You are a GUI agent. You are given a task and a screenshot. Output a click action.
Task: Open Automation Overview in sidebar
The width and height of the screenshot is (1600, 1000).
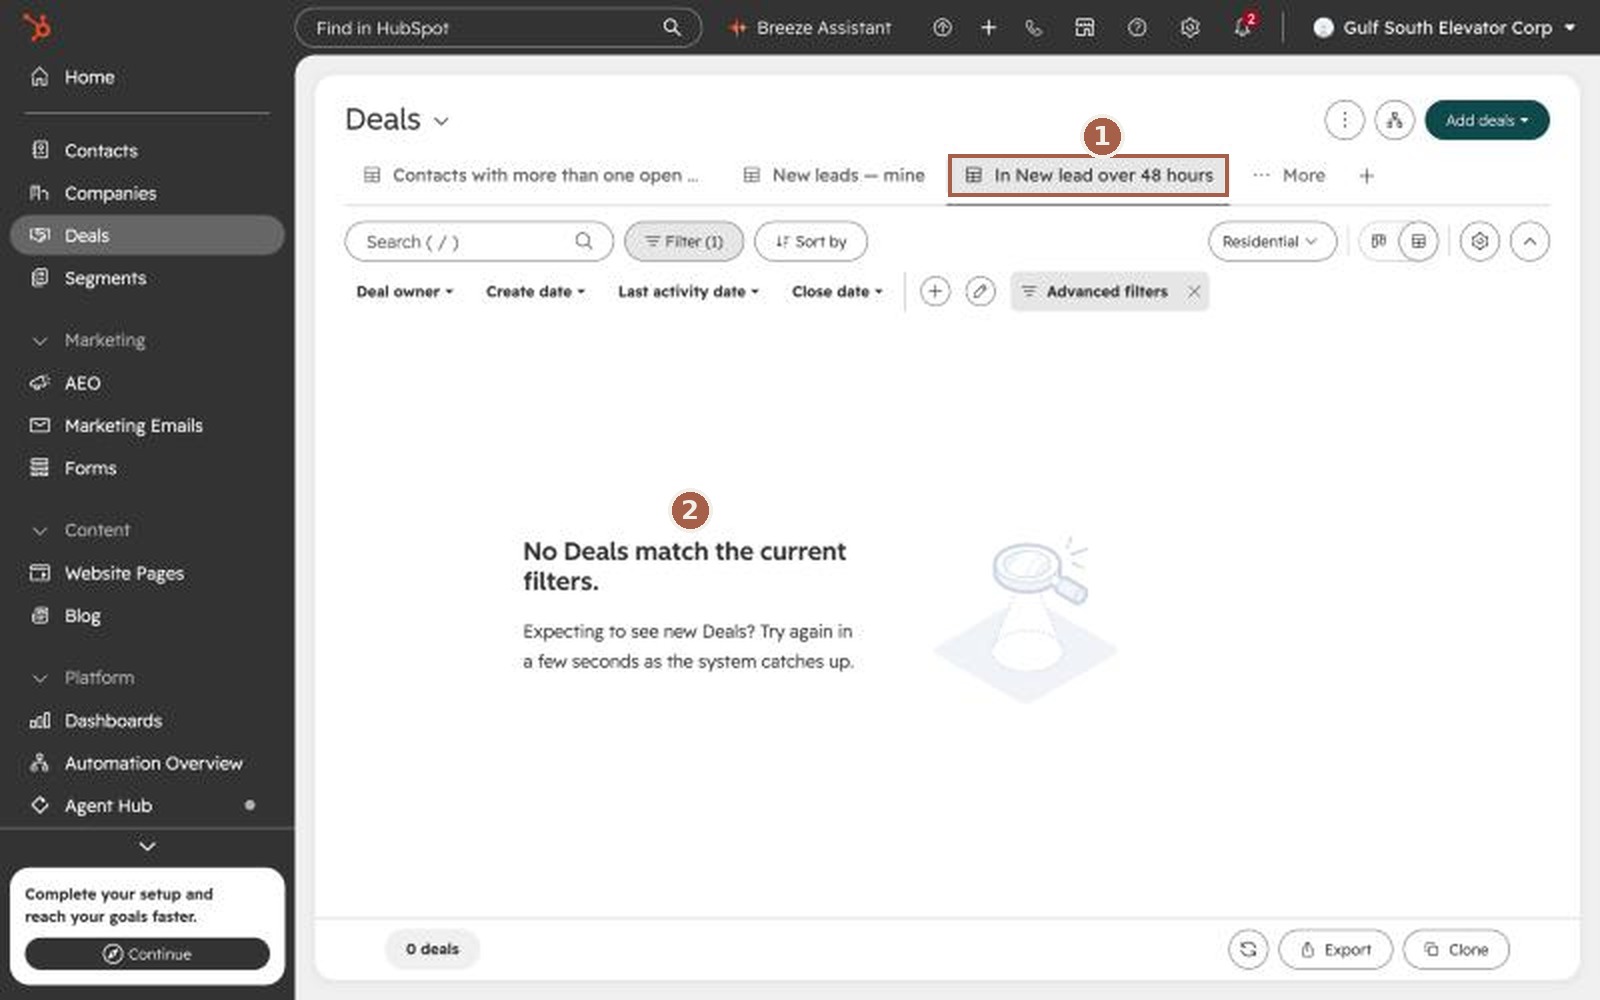click(x=147, y=763)
